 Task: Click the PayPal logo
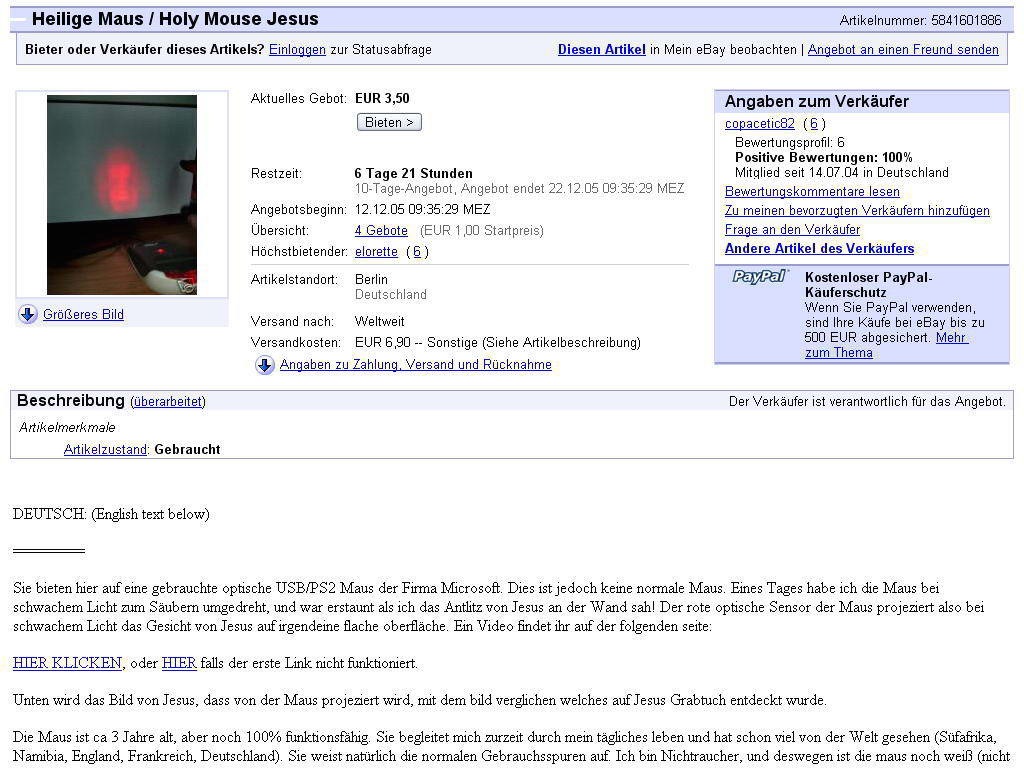point(760,276)
